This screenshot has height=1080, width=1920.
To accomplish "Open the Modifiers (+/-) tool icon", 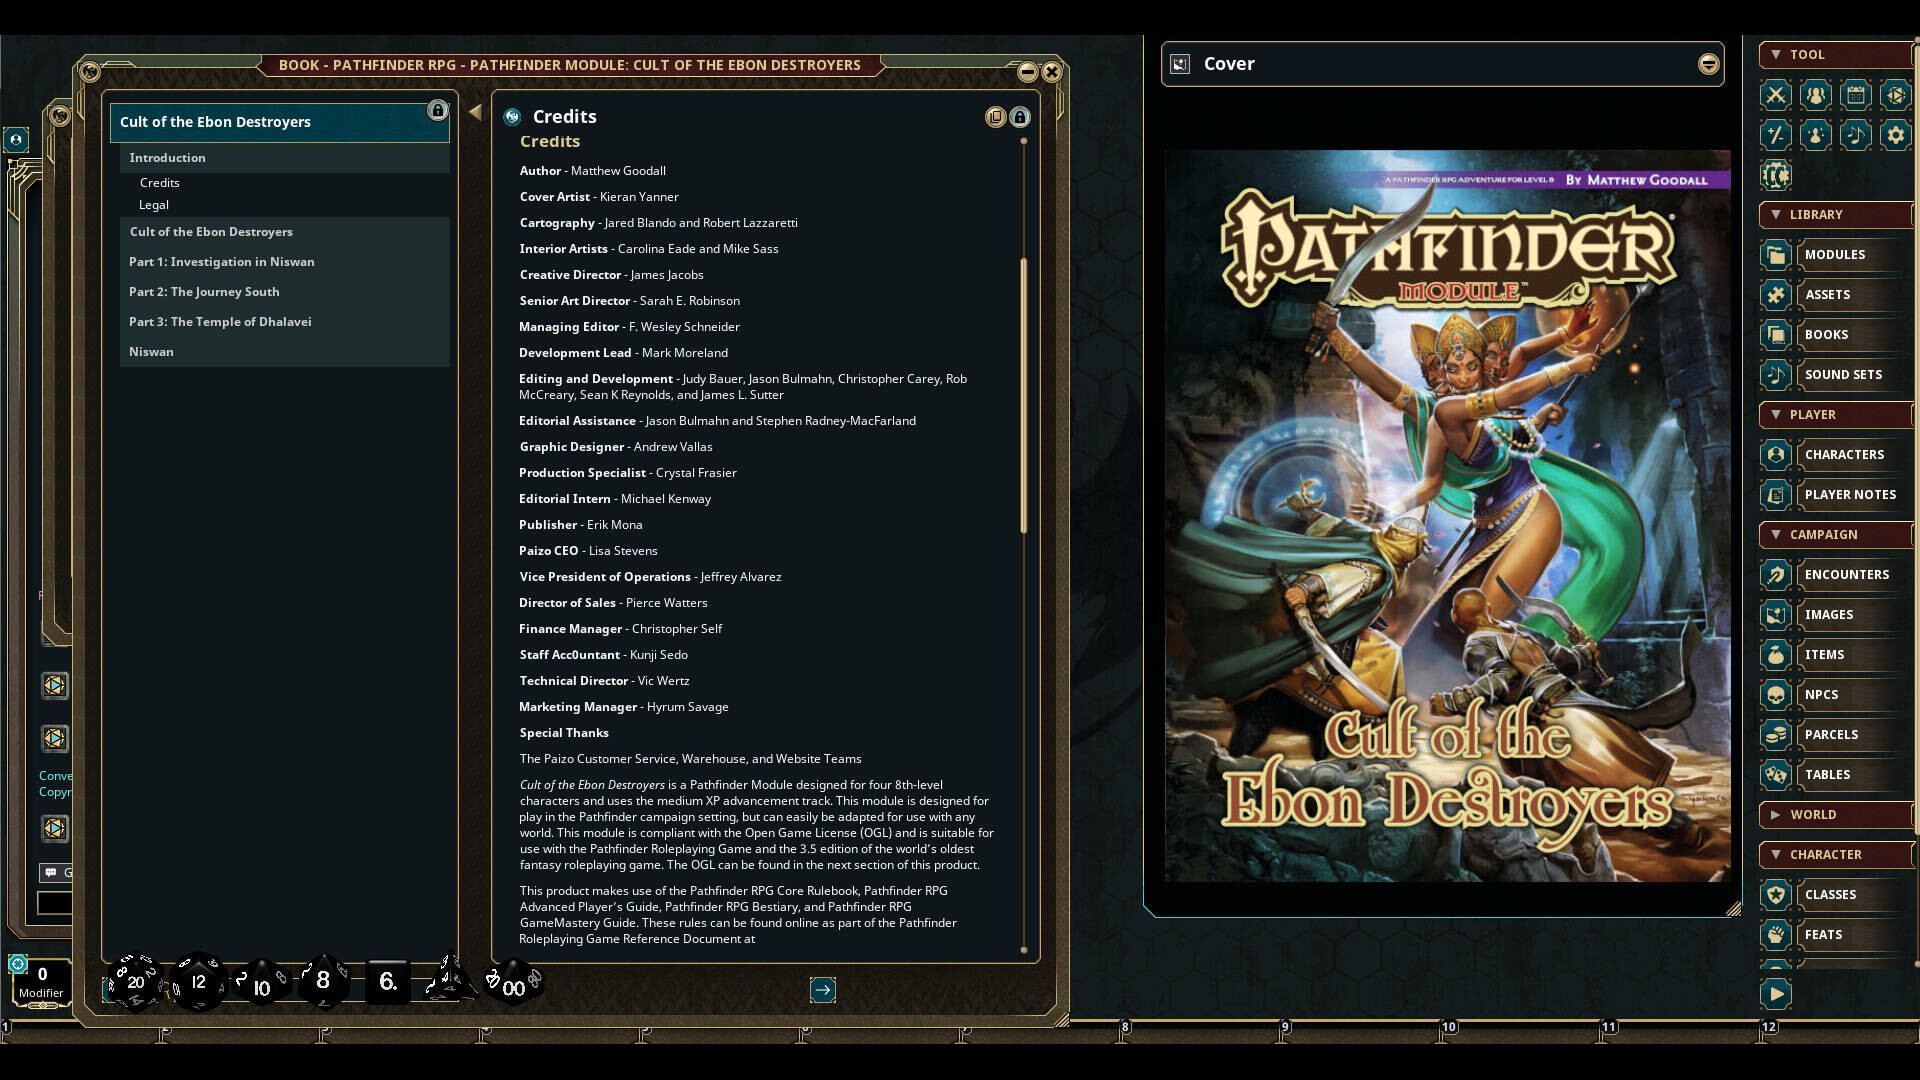I will 1776,135.
